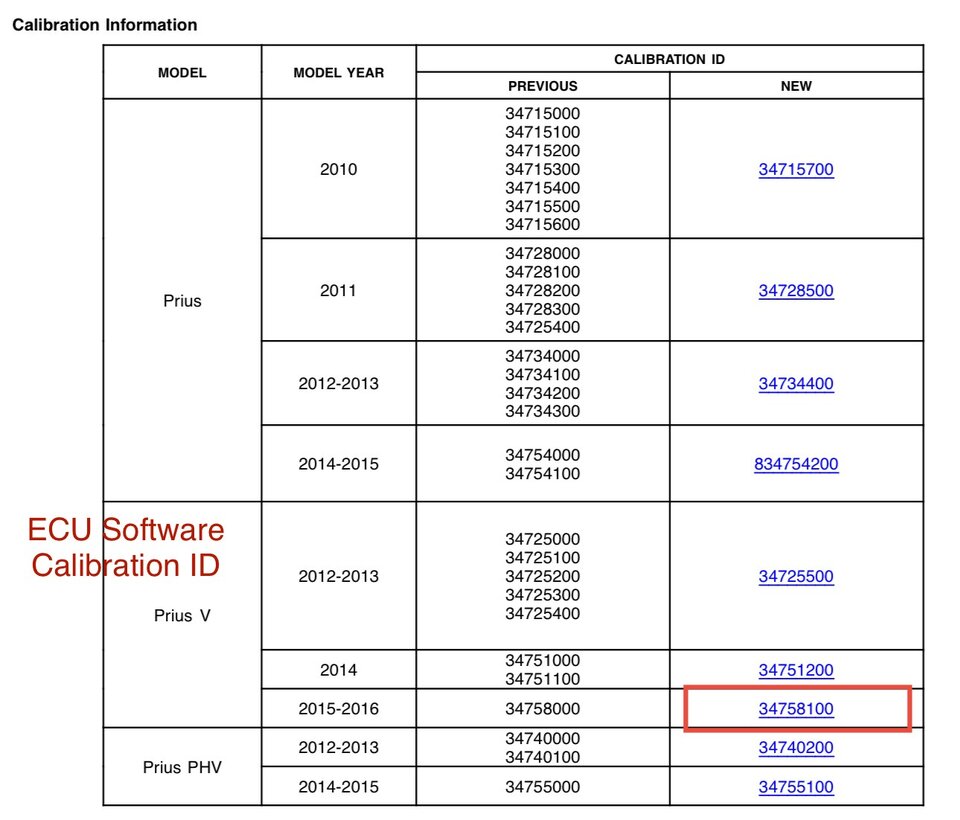Click the 834754200 new calibration link
960x820 pixels.
(x=796, y=464)
